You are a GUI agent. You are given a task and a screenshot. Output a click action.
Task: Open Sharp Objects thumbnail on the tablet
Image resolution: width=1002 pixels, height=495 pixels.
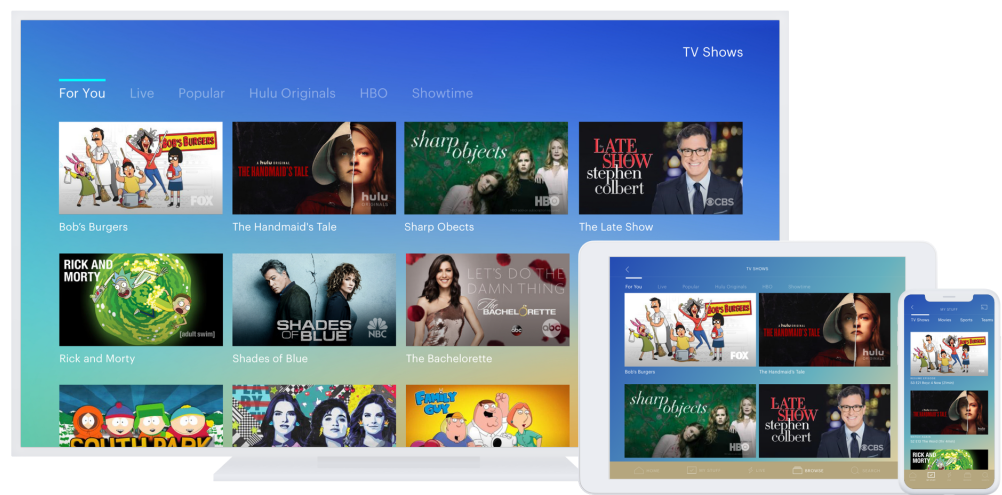point(690,421)
